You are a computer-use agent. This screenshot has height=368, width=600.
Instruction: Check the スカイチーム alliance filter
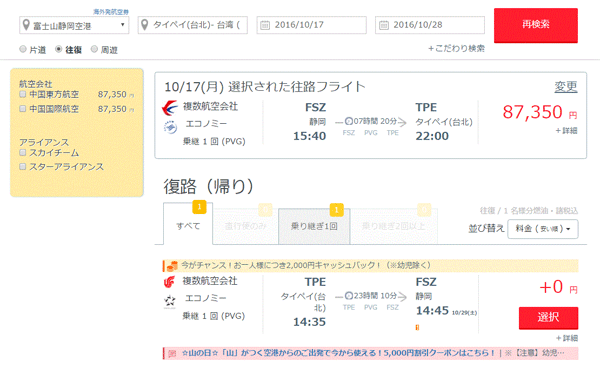point(23,153)
